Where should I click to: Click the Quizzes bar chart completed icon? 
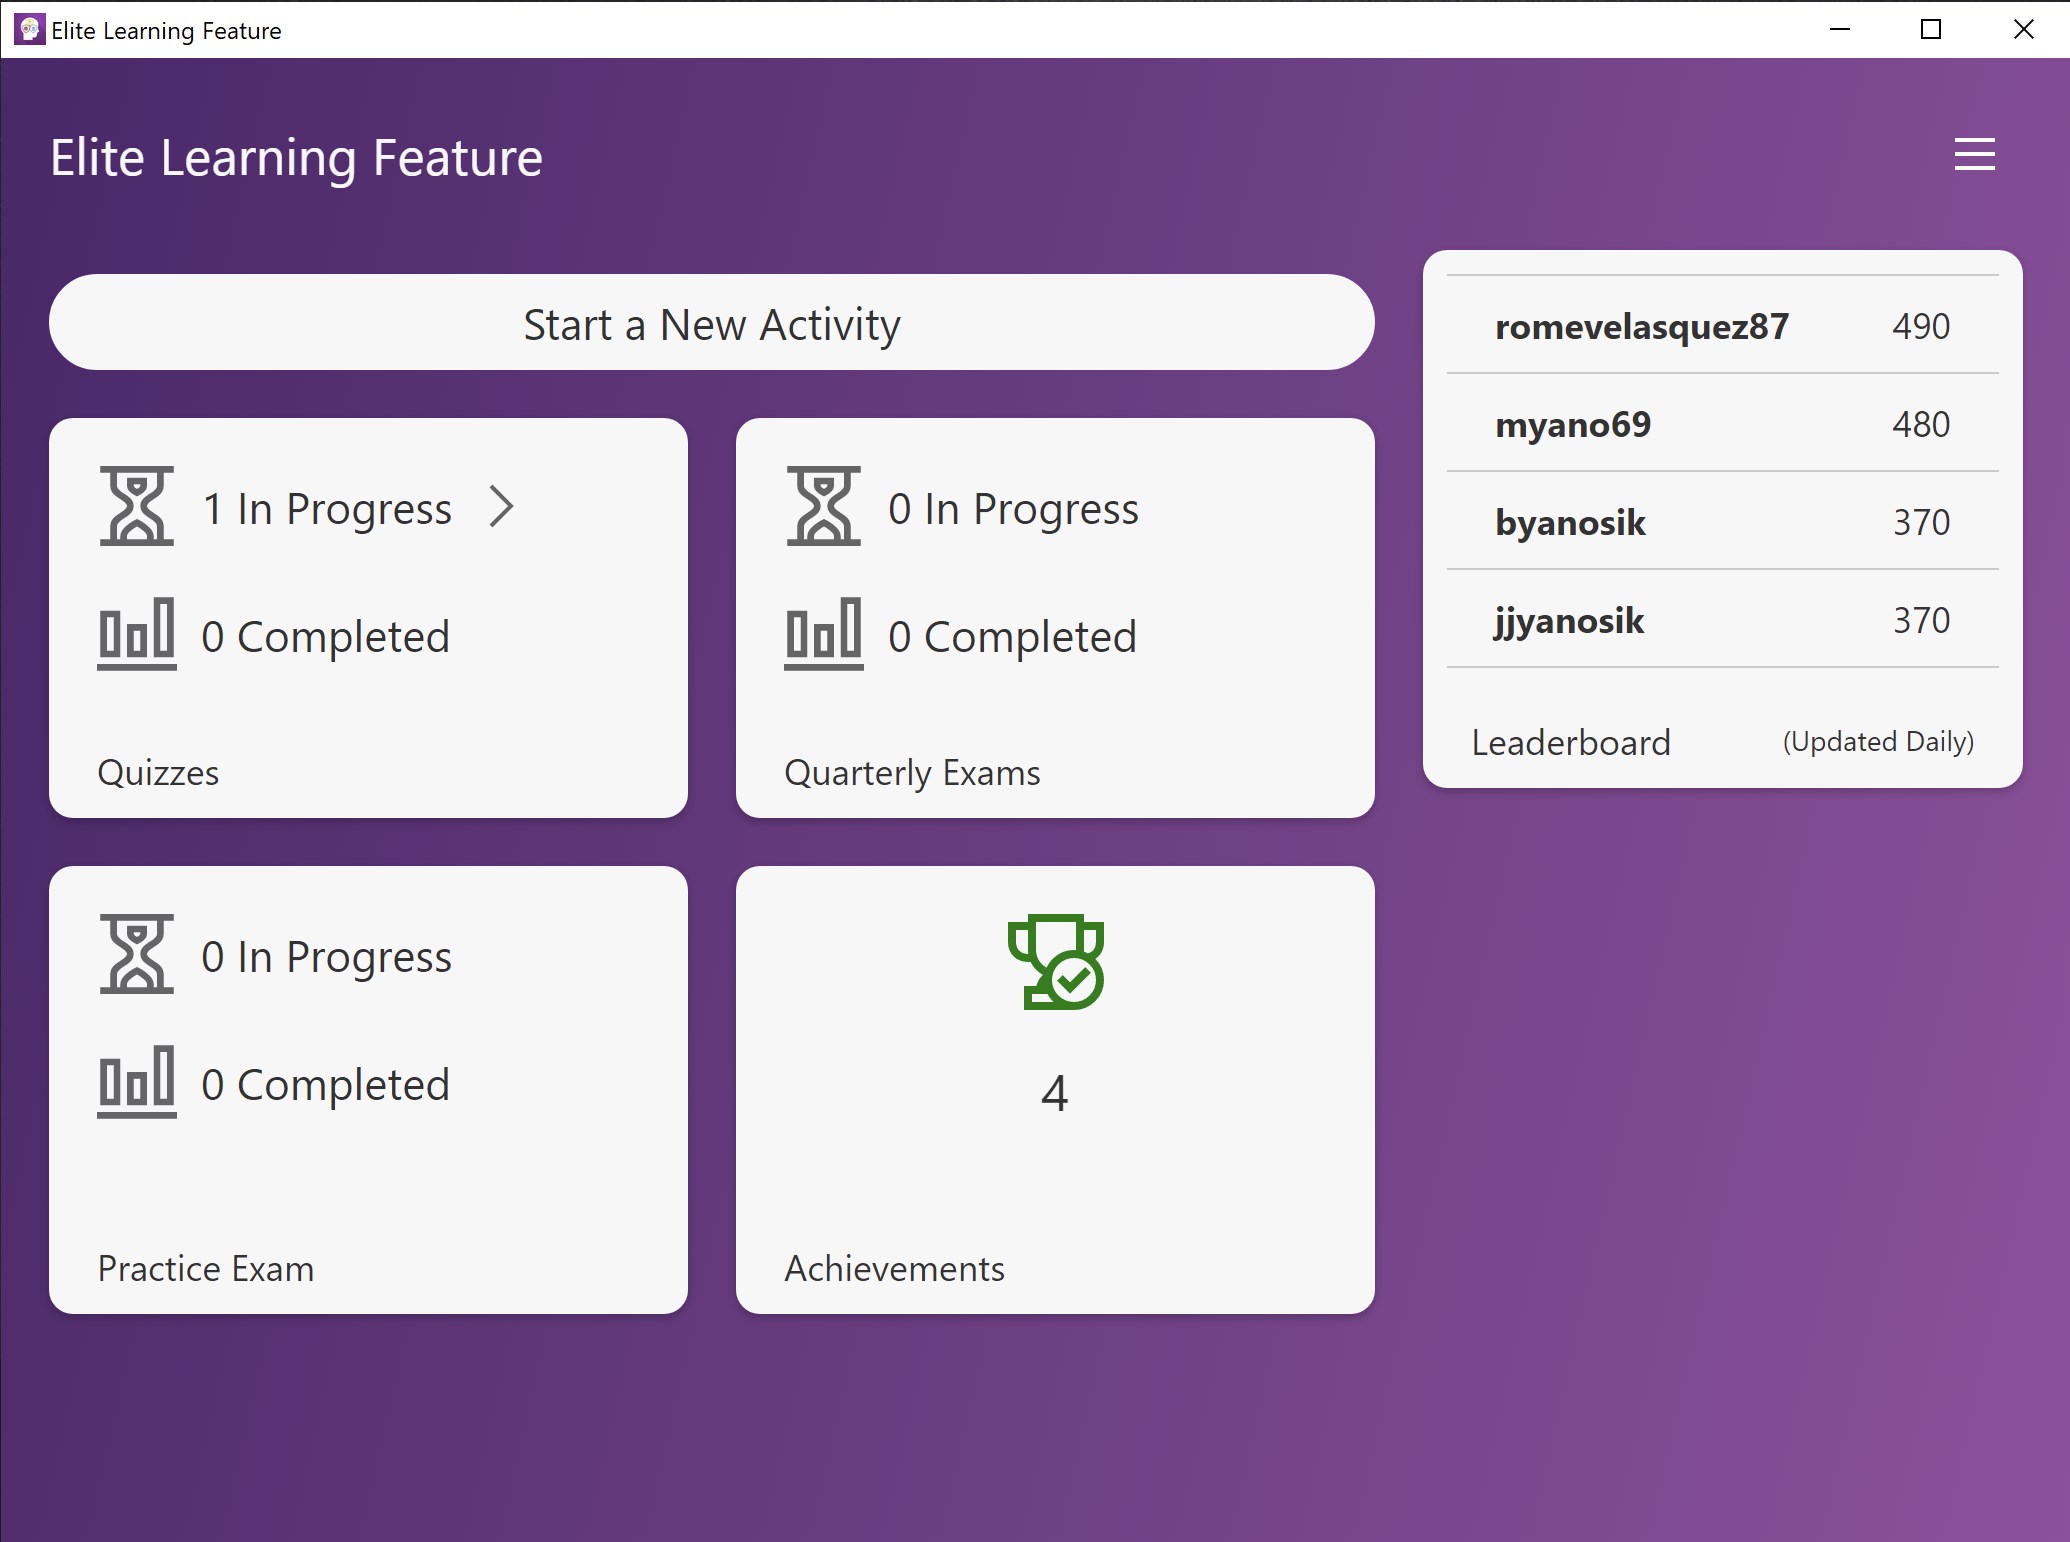(137, 634)
